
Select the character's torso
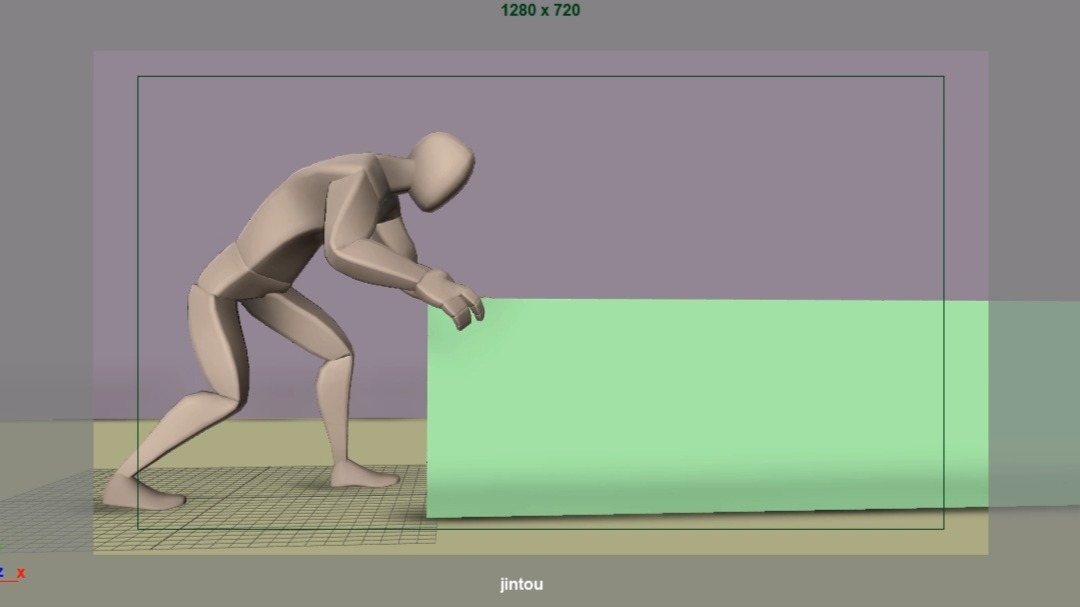point(303,222)
